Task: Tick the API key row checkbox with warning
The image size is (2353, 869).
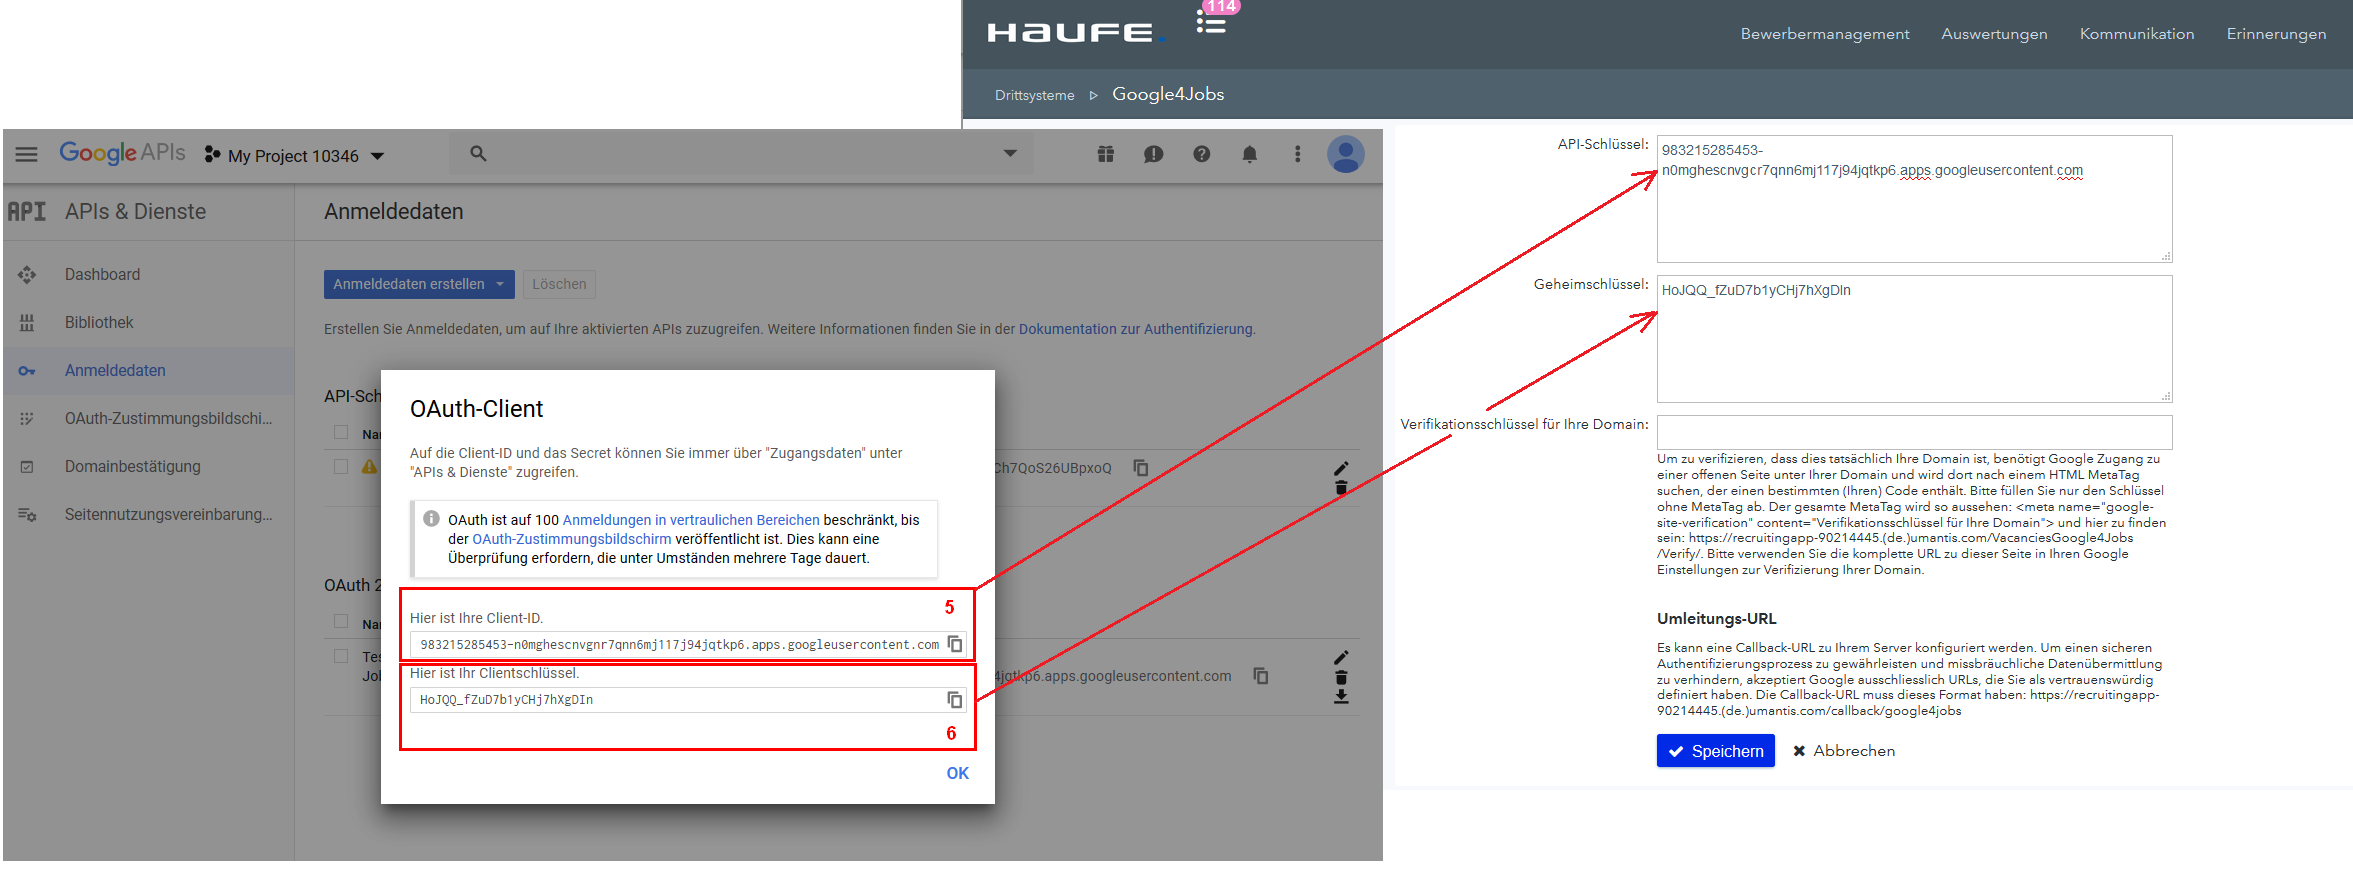Action: 341,467
